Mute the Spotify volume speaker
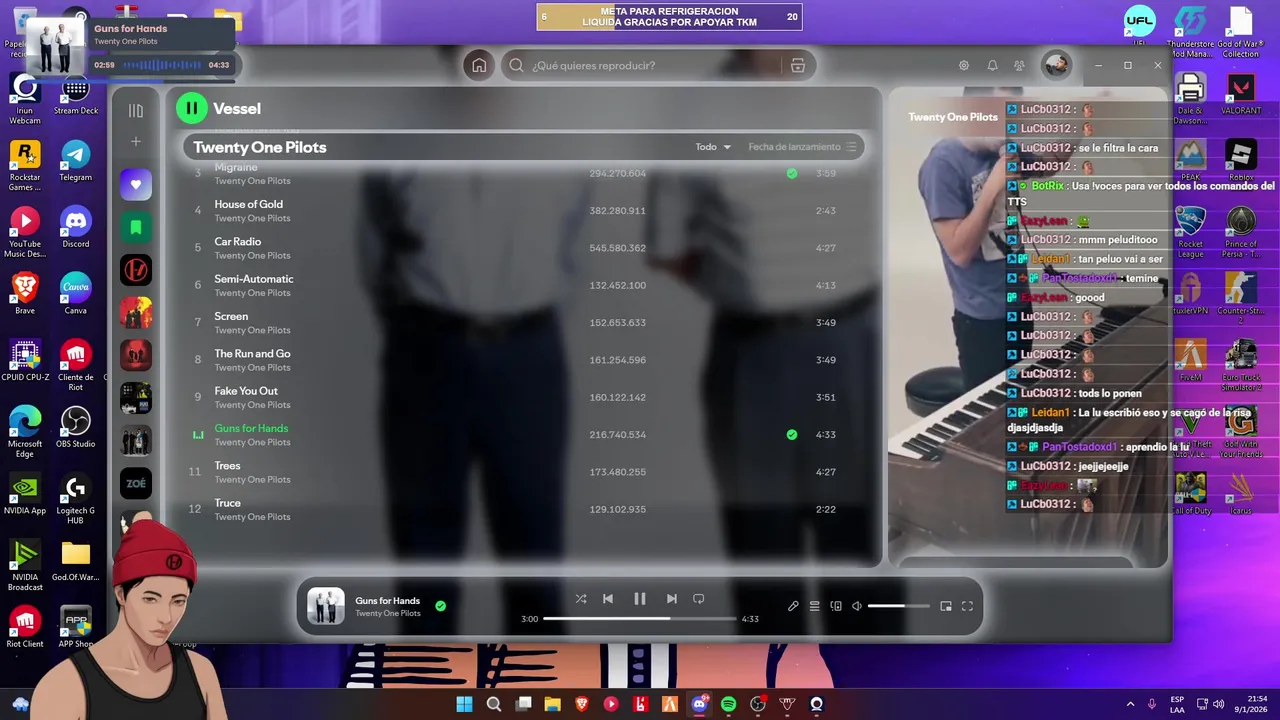This screenshot has height=720, width=1280. (x=857, y=606)
